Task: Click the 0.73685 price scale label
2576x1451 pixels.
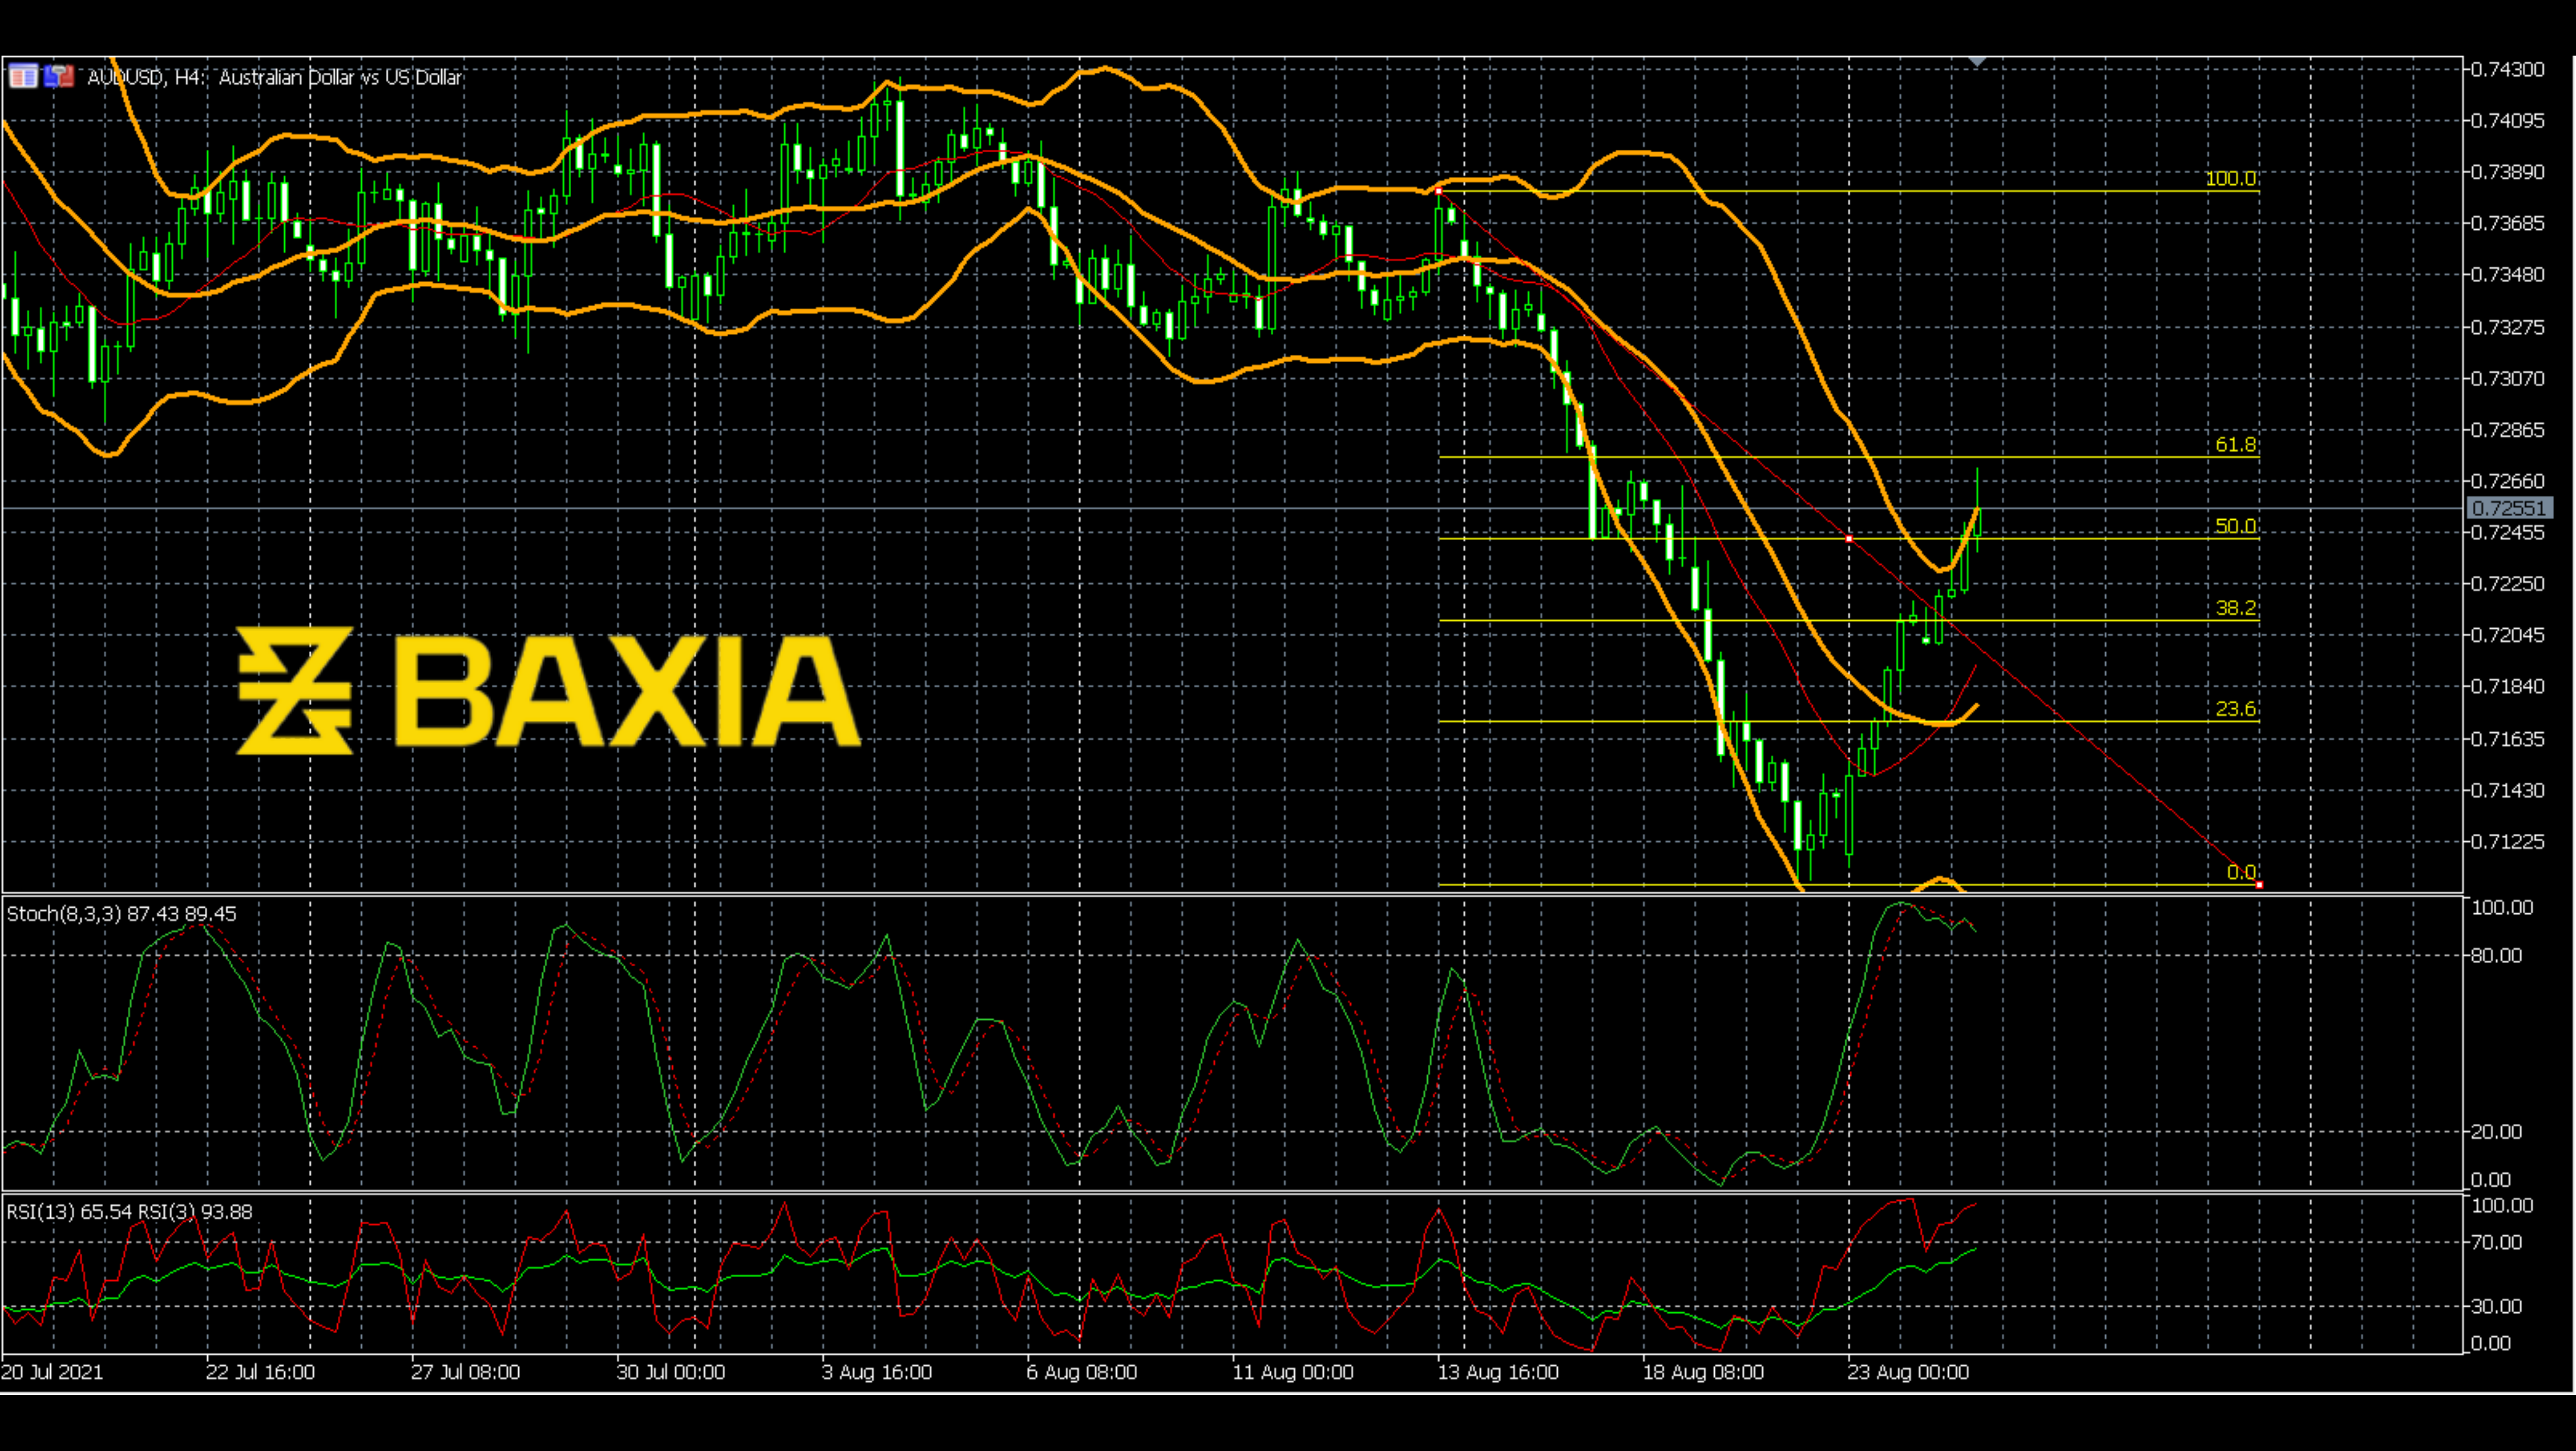Action: tap(2508, 223)
